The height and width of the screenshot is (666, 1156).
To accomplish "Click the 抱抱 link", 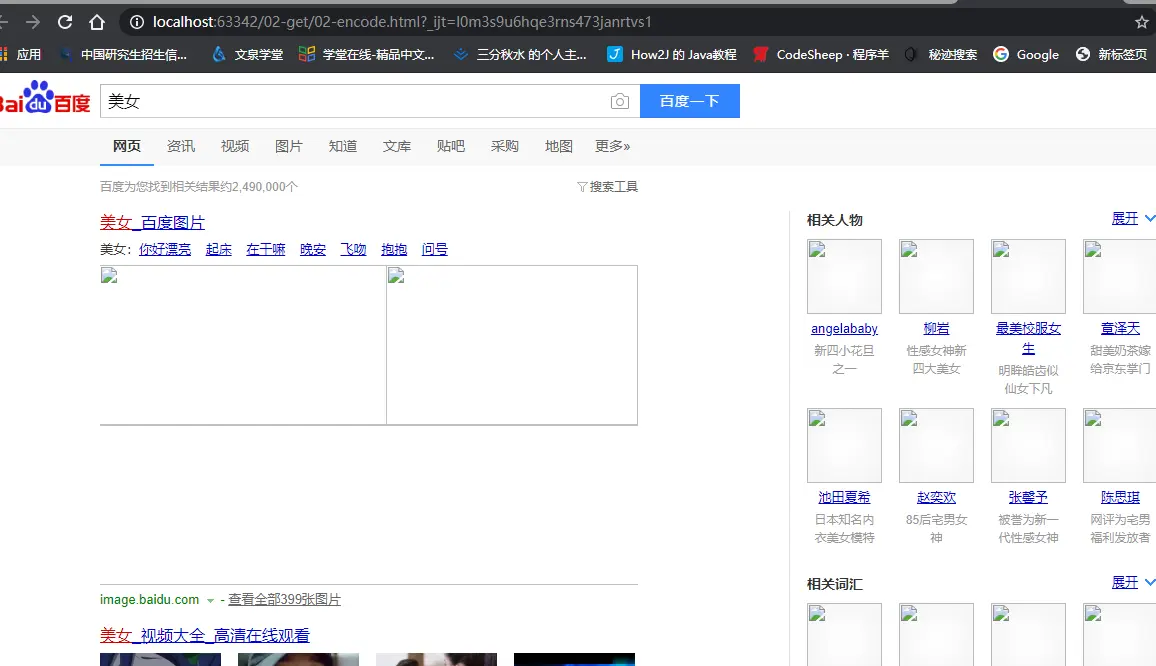I will coord(394,249).
